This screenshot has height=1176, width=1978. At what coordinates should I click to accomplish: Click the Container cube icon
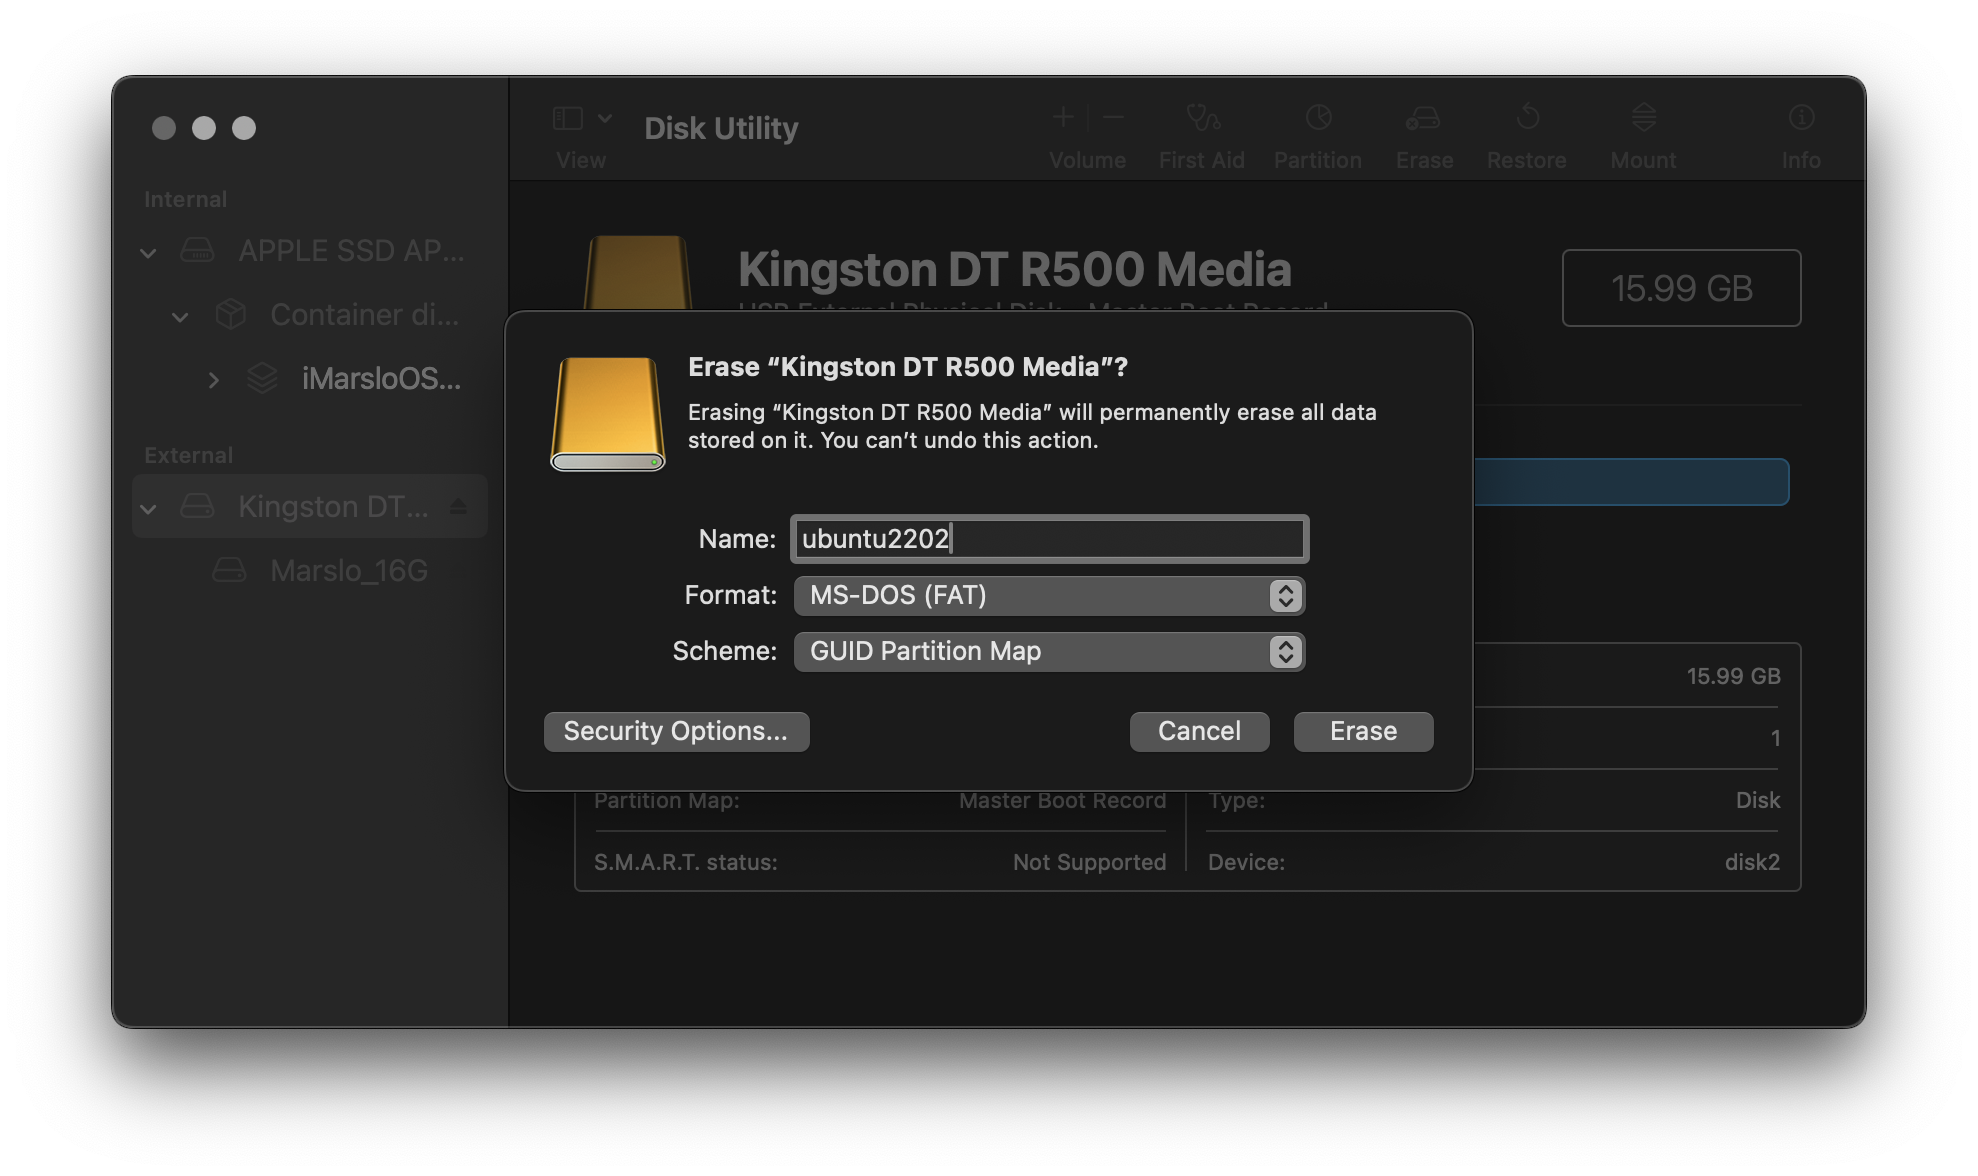(x=230, y=314)
